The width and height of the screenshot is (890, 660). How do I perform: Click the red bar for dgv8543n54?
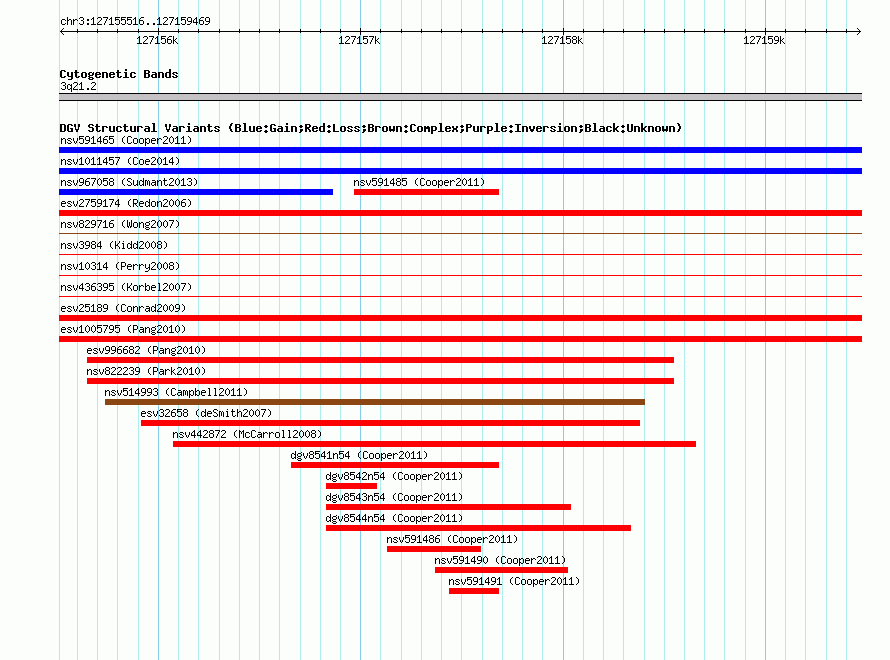pyautogui.click(x=448, y=507)
